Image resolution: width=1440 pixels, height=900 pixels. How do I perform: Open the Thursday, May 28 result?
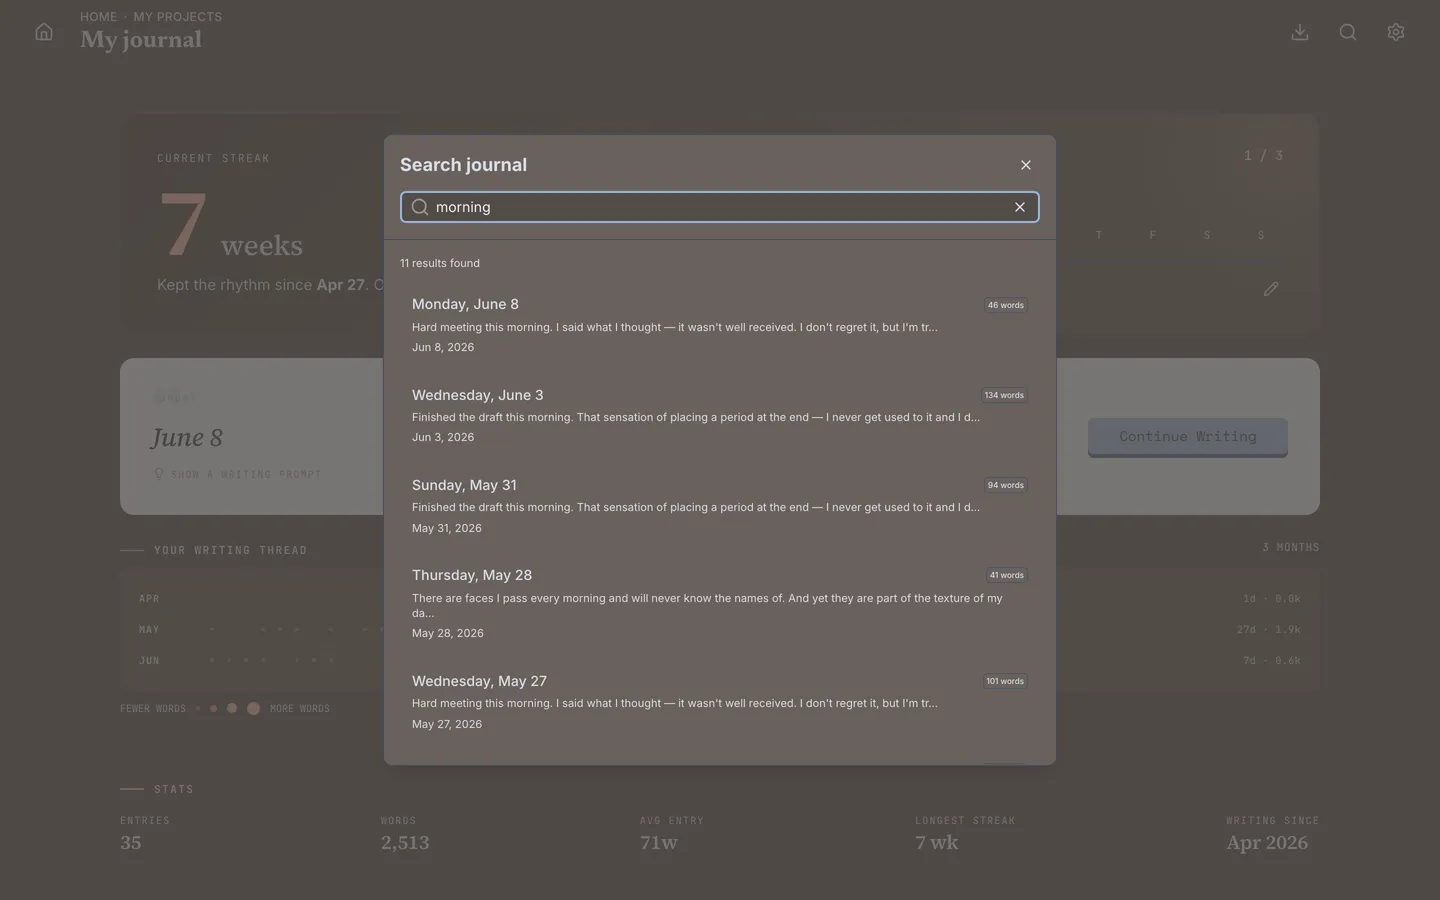tap(720, 603)
